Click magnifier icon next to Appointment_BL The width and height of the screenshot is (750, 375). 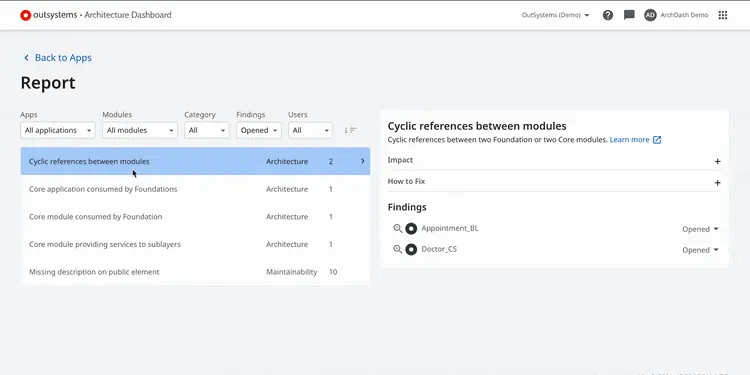tap(397, 229)
